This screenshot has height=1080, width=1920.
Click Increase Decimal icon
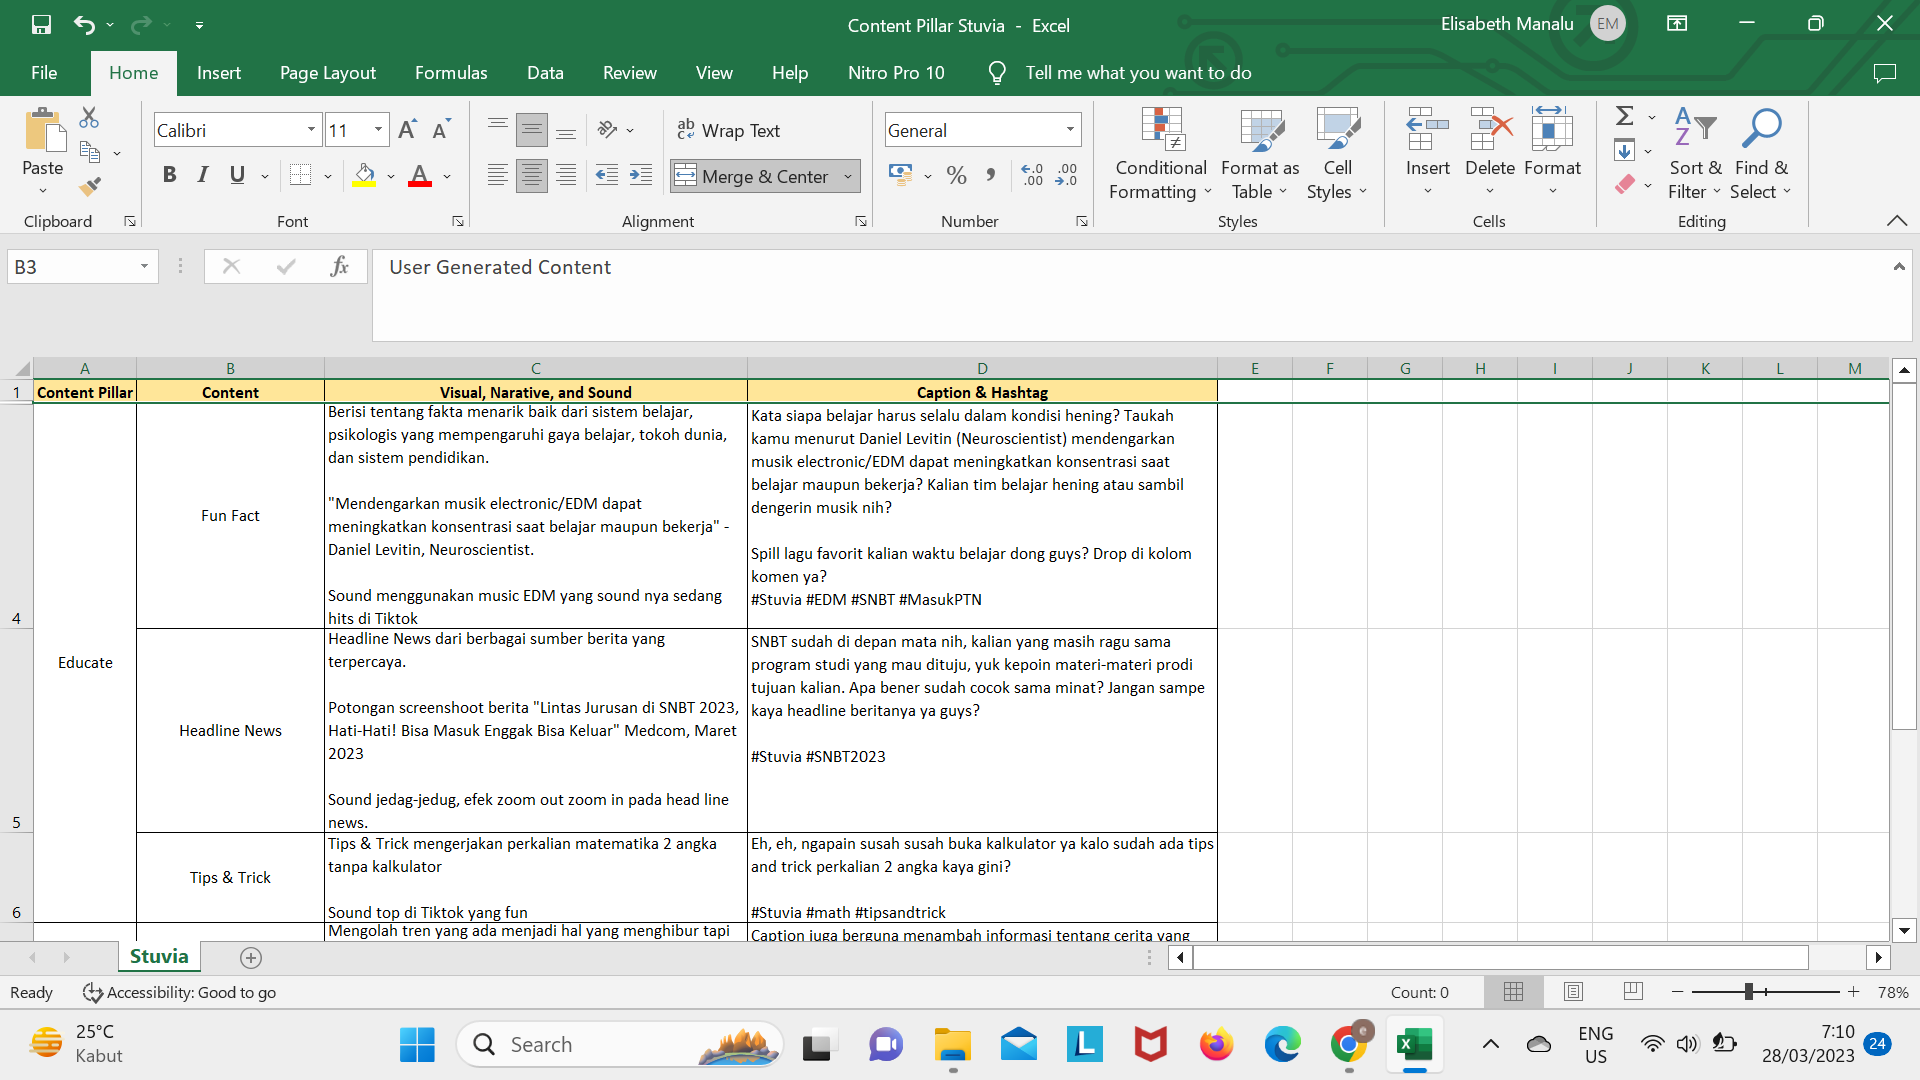(1033, 175)
